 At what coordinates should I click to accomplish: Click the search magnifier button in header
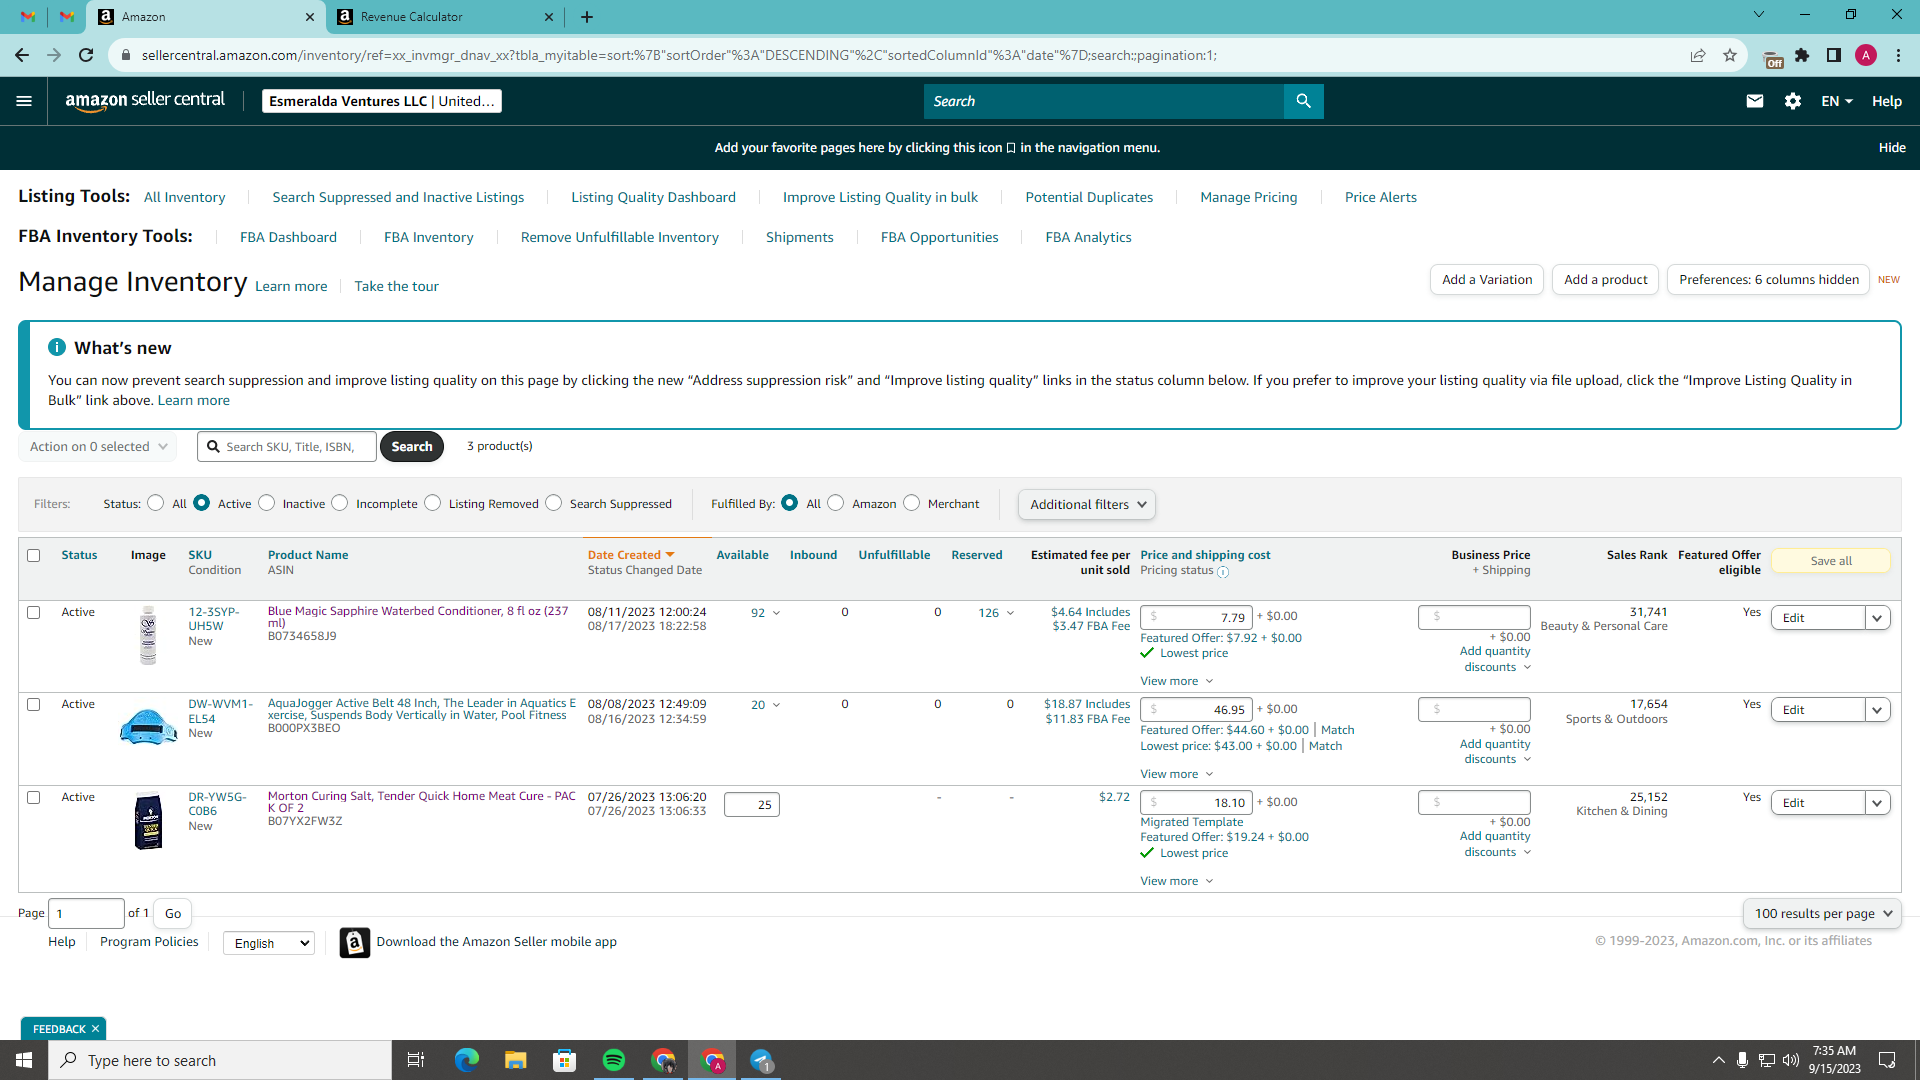tap(1303, 101)
